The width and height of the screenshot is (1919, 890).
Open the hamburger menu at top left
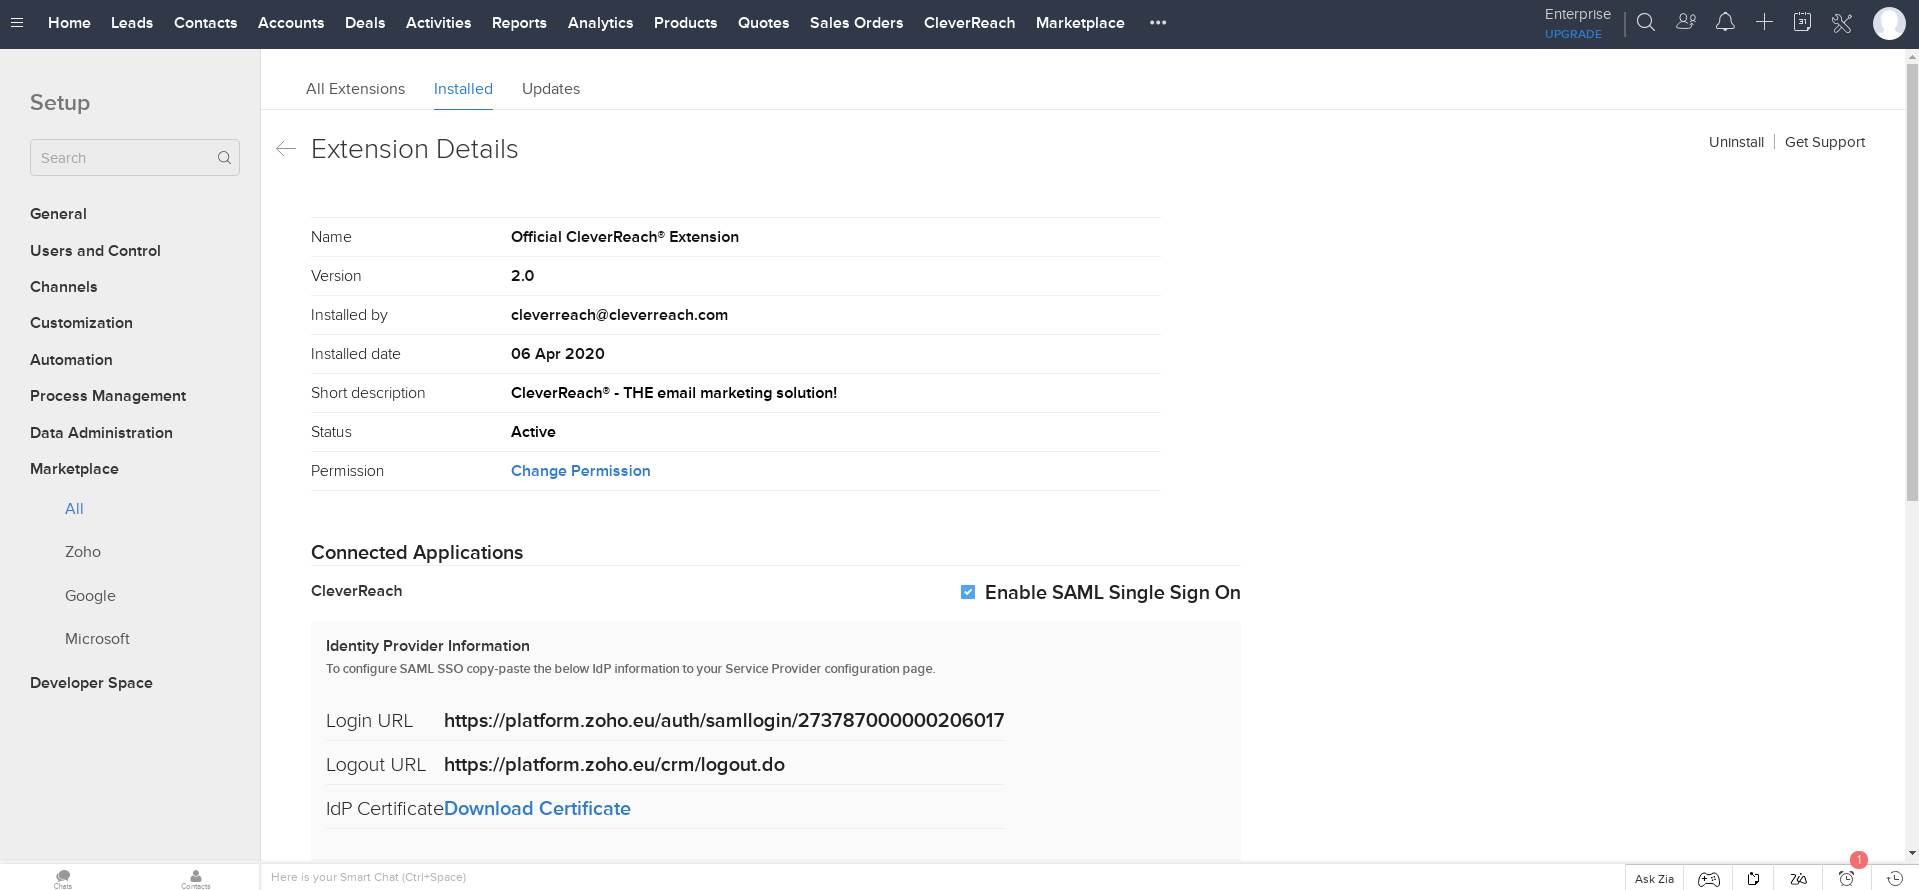(17, 22)
